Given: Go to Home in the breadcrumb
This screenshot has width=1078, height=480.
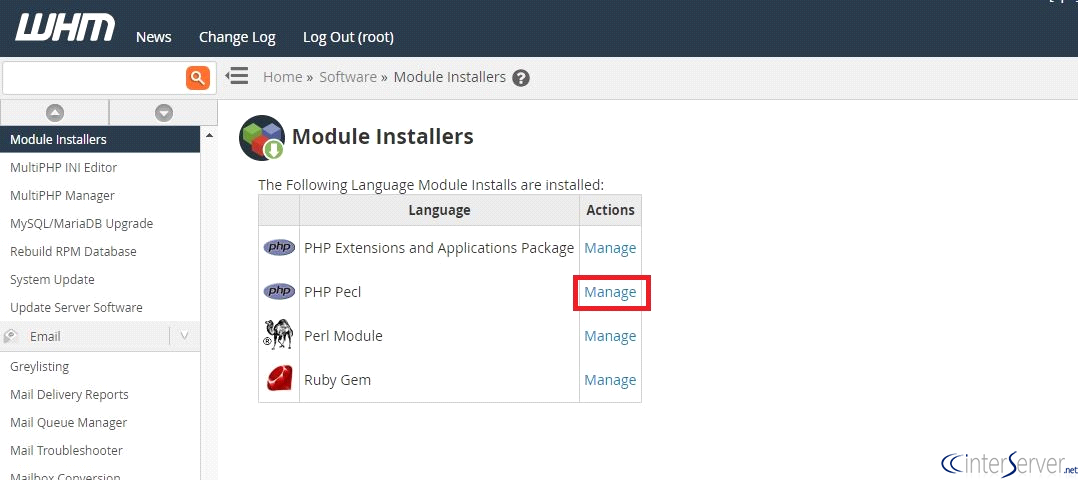Looking at the screenshot, I should [283, 77].
